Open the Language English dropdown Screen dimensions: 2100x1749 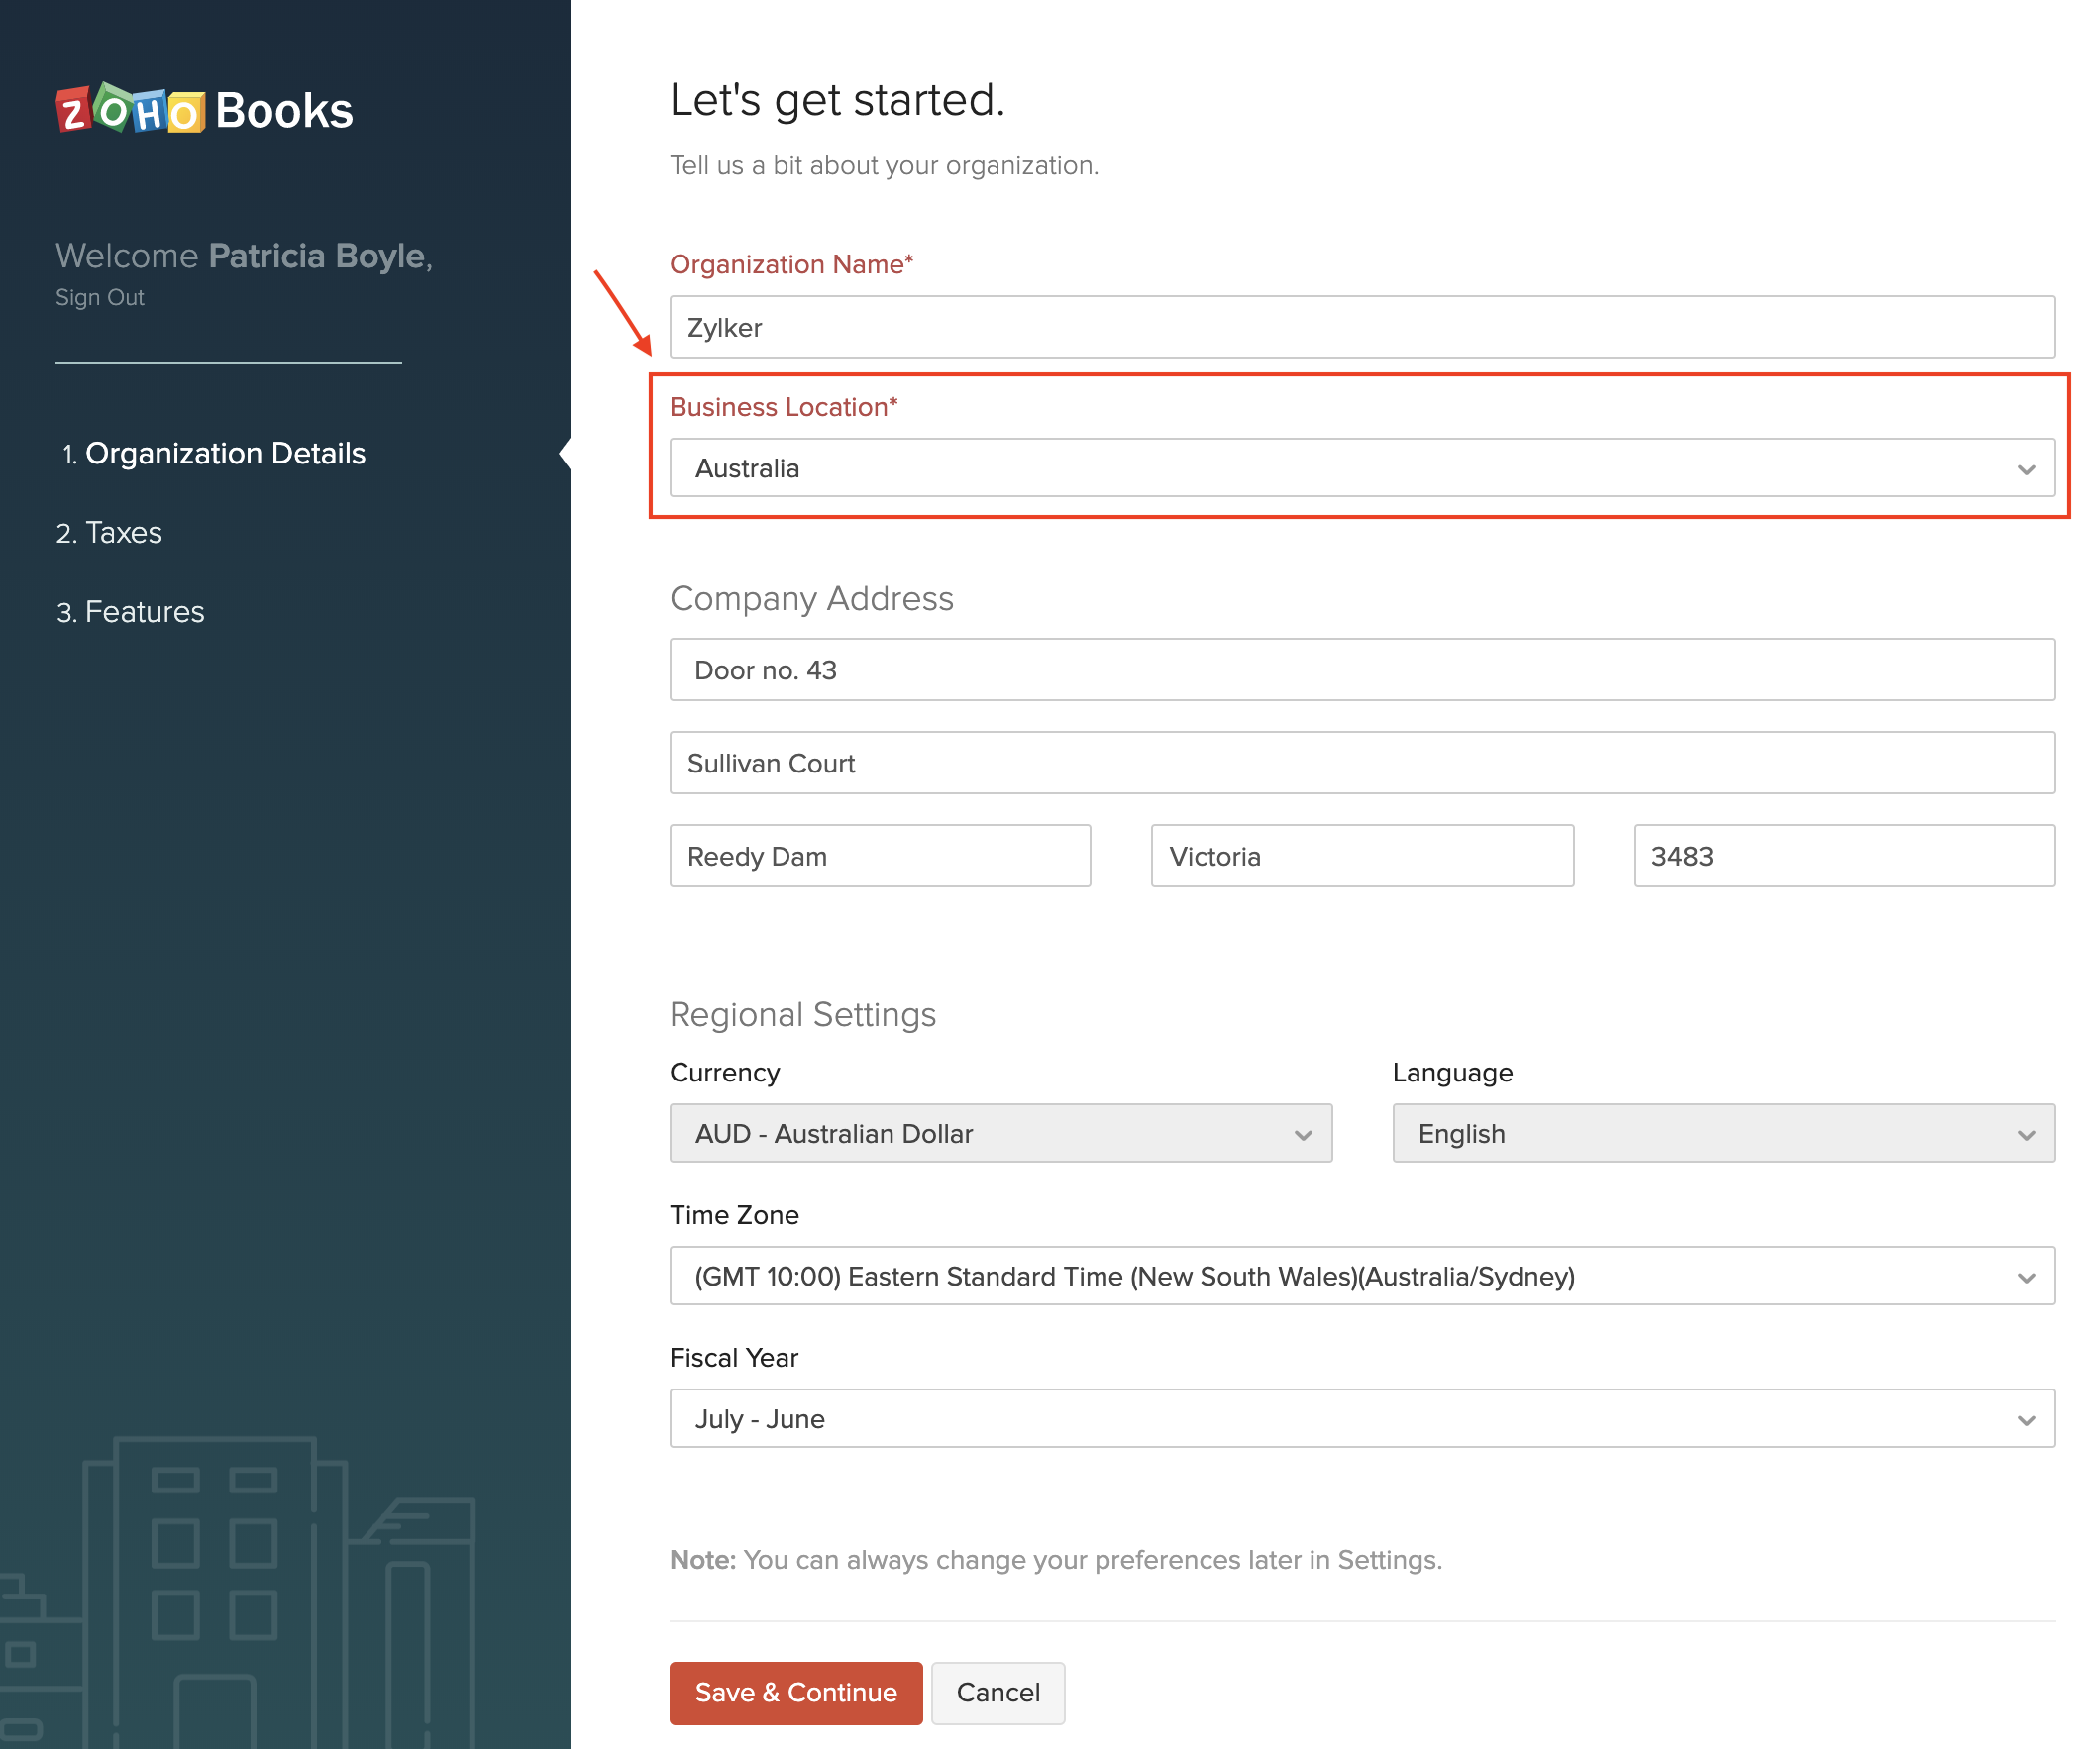(x=1722, y=1133)
